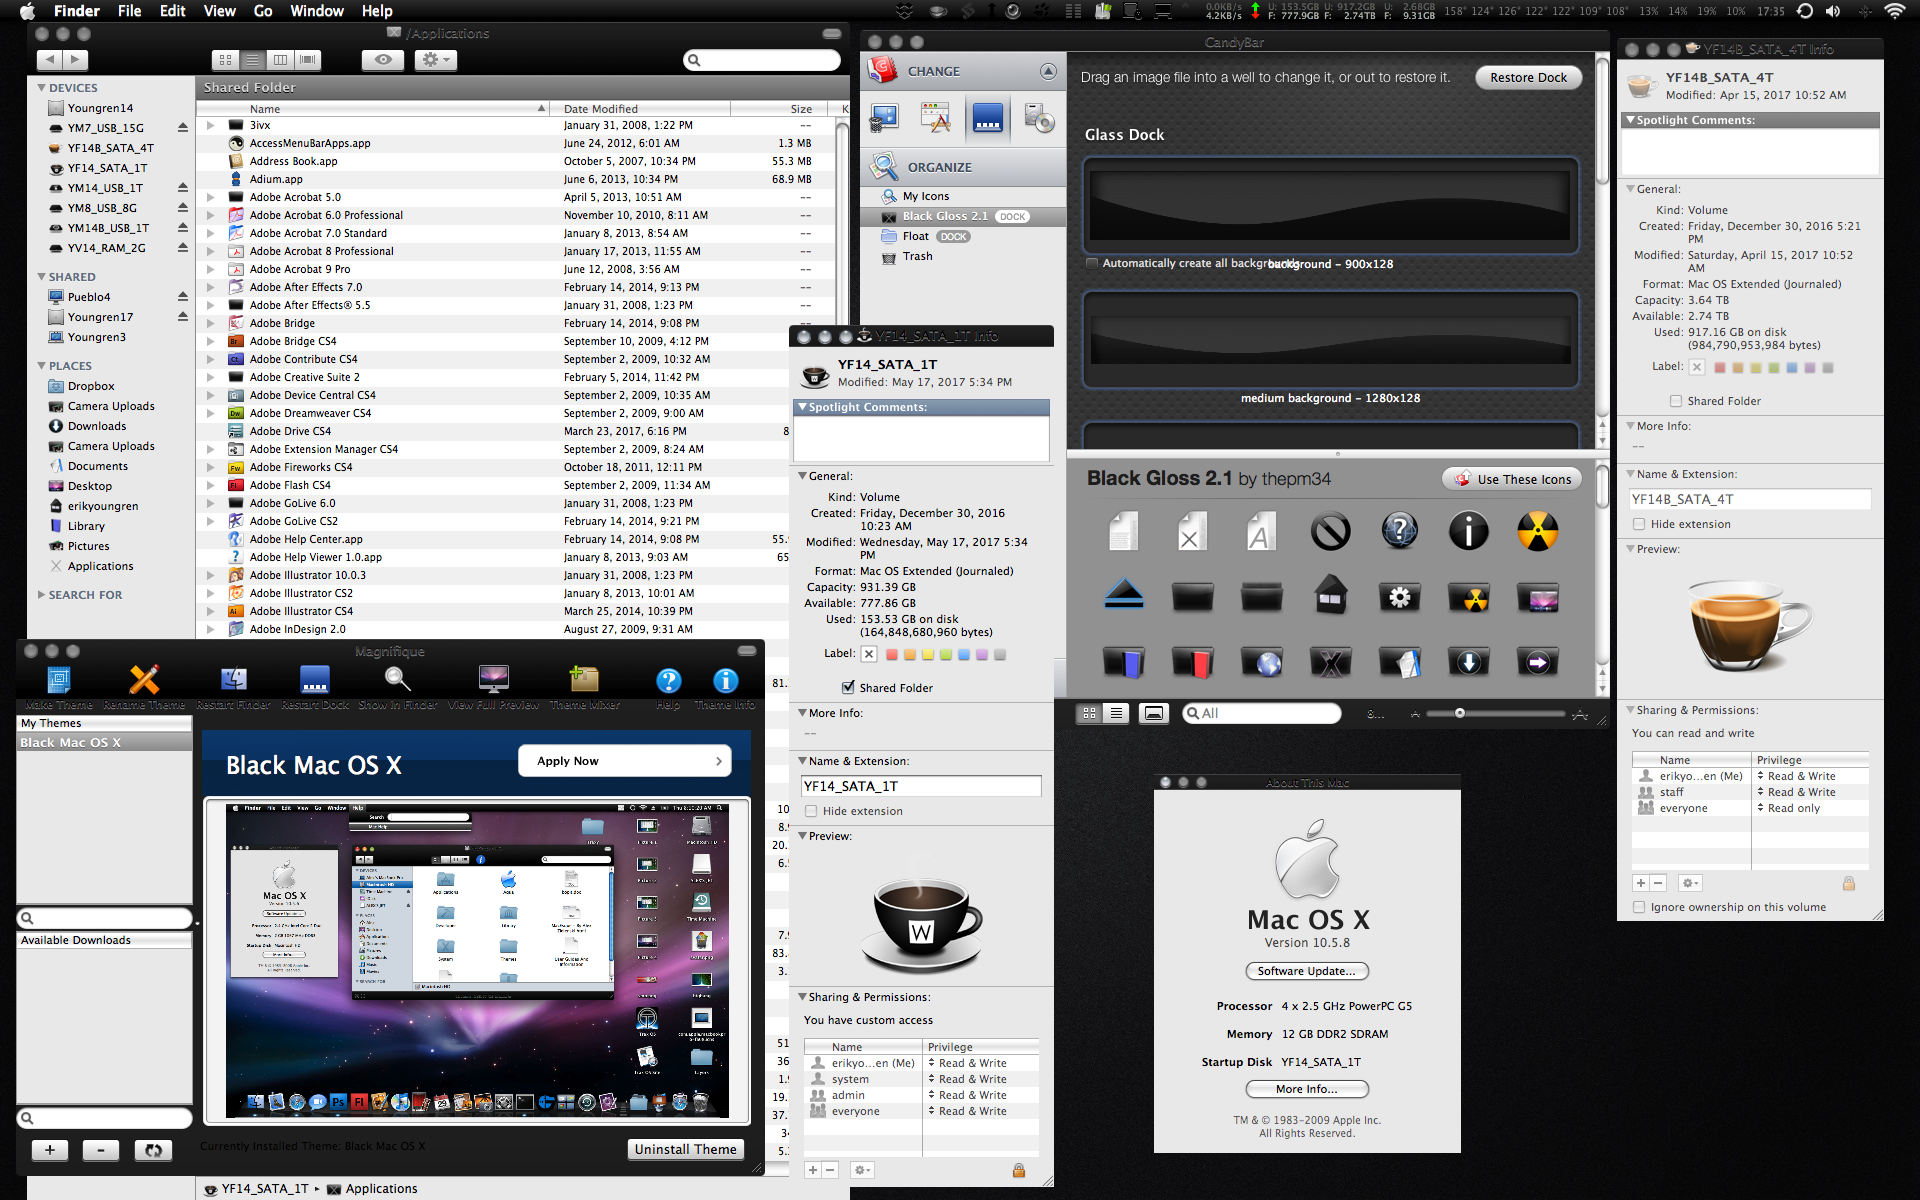The height and width of the screenshot is (1200, 1920).
Task: Check Hide extension in YF14_SATA_1T Info
Action: pyautogui.click(x=811, y=811)
